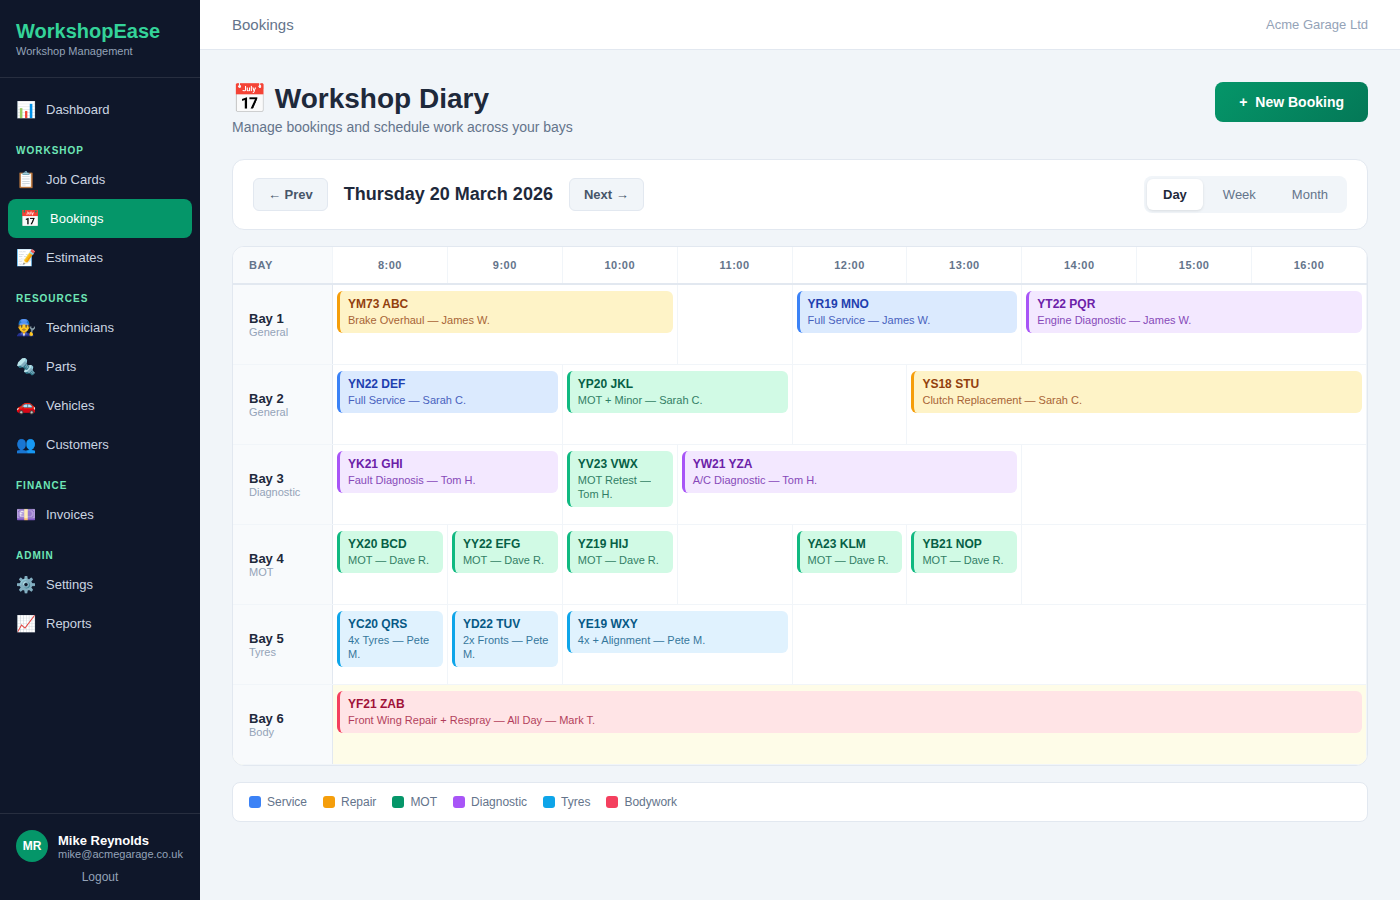1400x900 pixels.
Task: Toggle the Day view selection
Action: pyautogui.click(x=1174, y=194)
